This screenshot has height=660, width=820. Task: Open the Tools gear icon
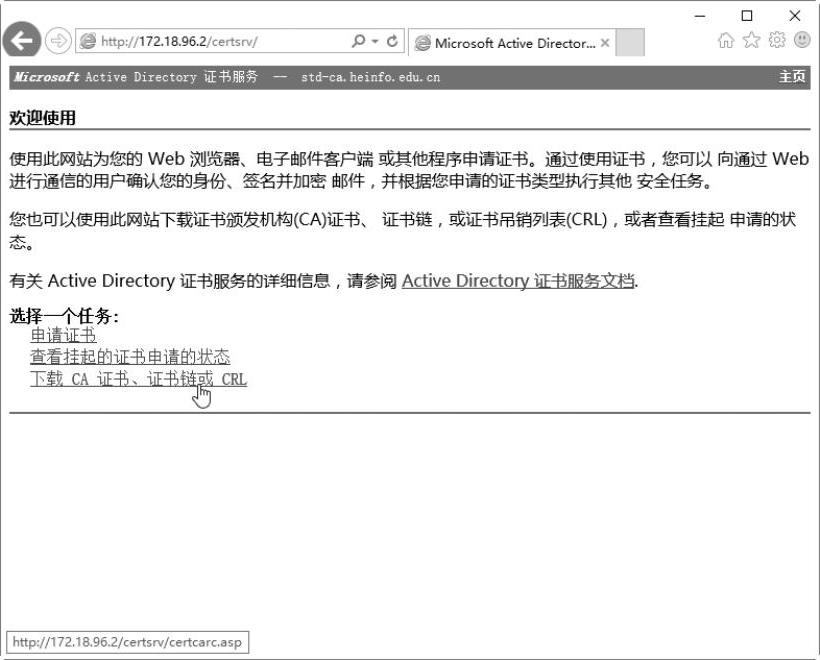pos(777,40)
